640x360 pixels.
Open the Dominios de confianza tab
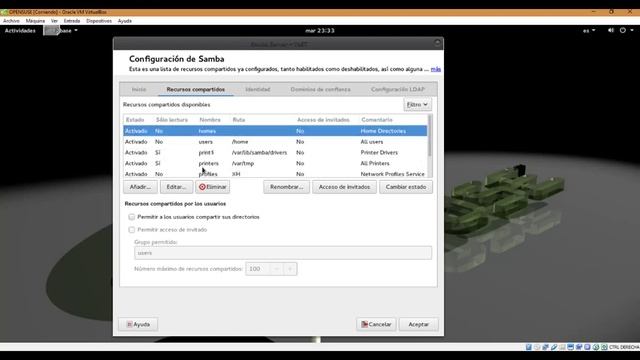click(x=320, y=89)
